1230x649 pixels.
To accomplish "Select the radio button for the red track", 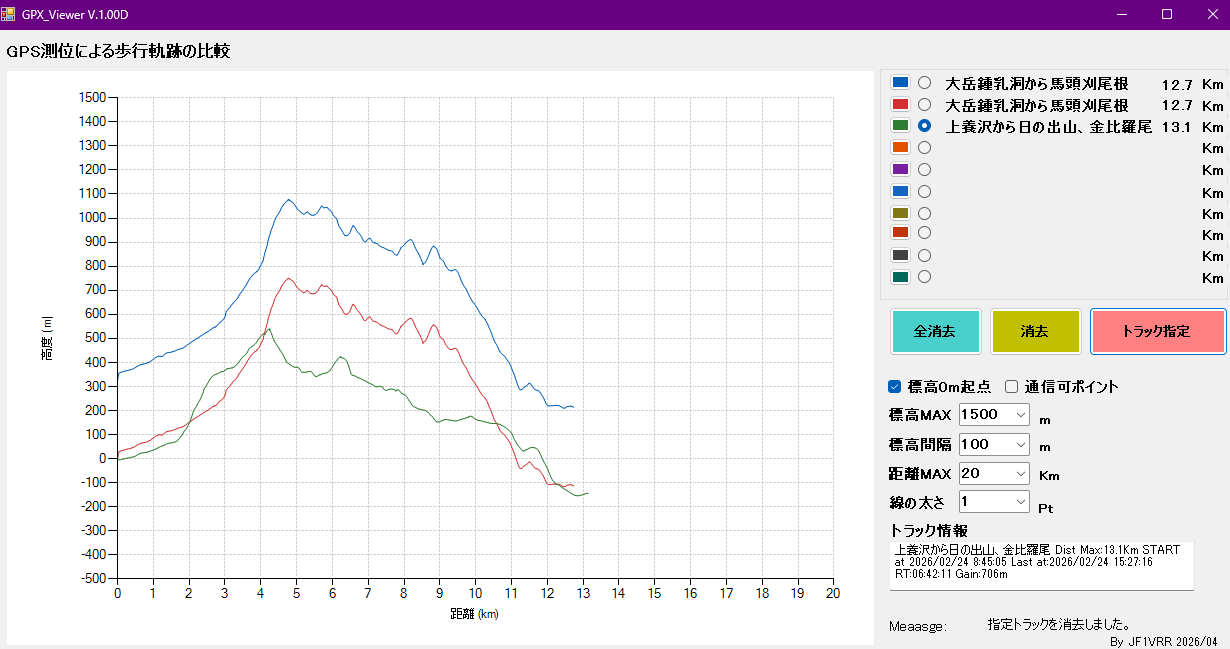I will point(925,104).
